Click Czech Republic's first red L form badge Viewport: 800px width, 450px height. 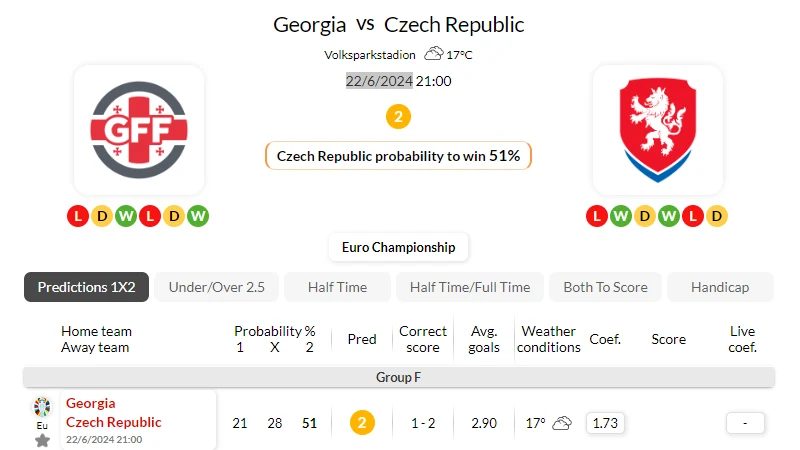point(596,216)
